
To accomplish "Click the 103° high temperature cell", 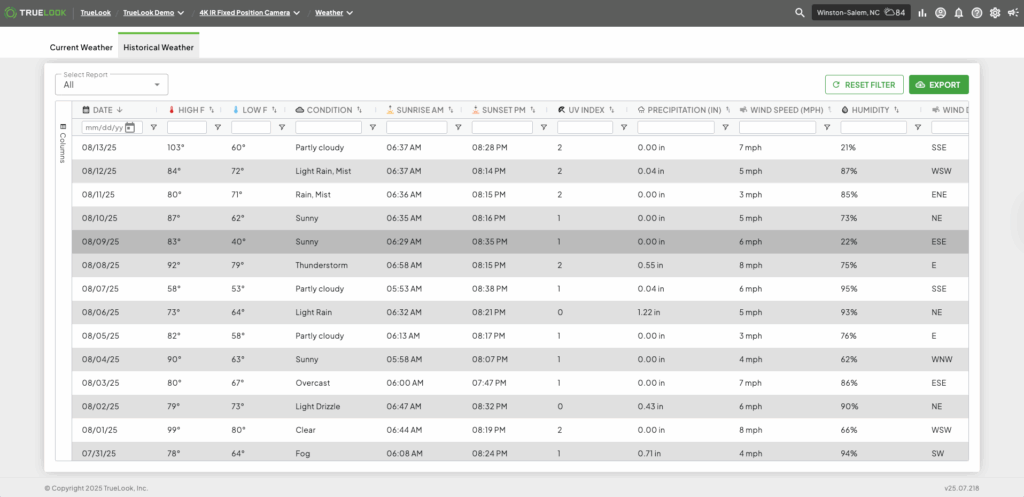I will 176,148.
